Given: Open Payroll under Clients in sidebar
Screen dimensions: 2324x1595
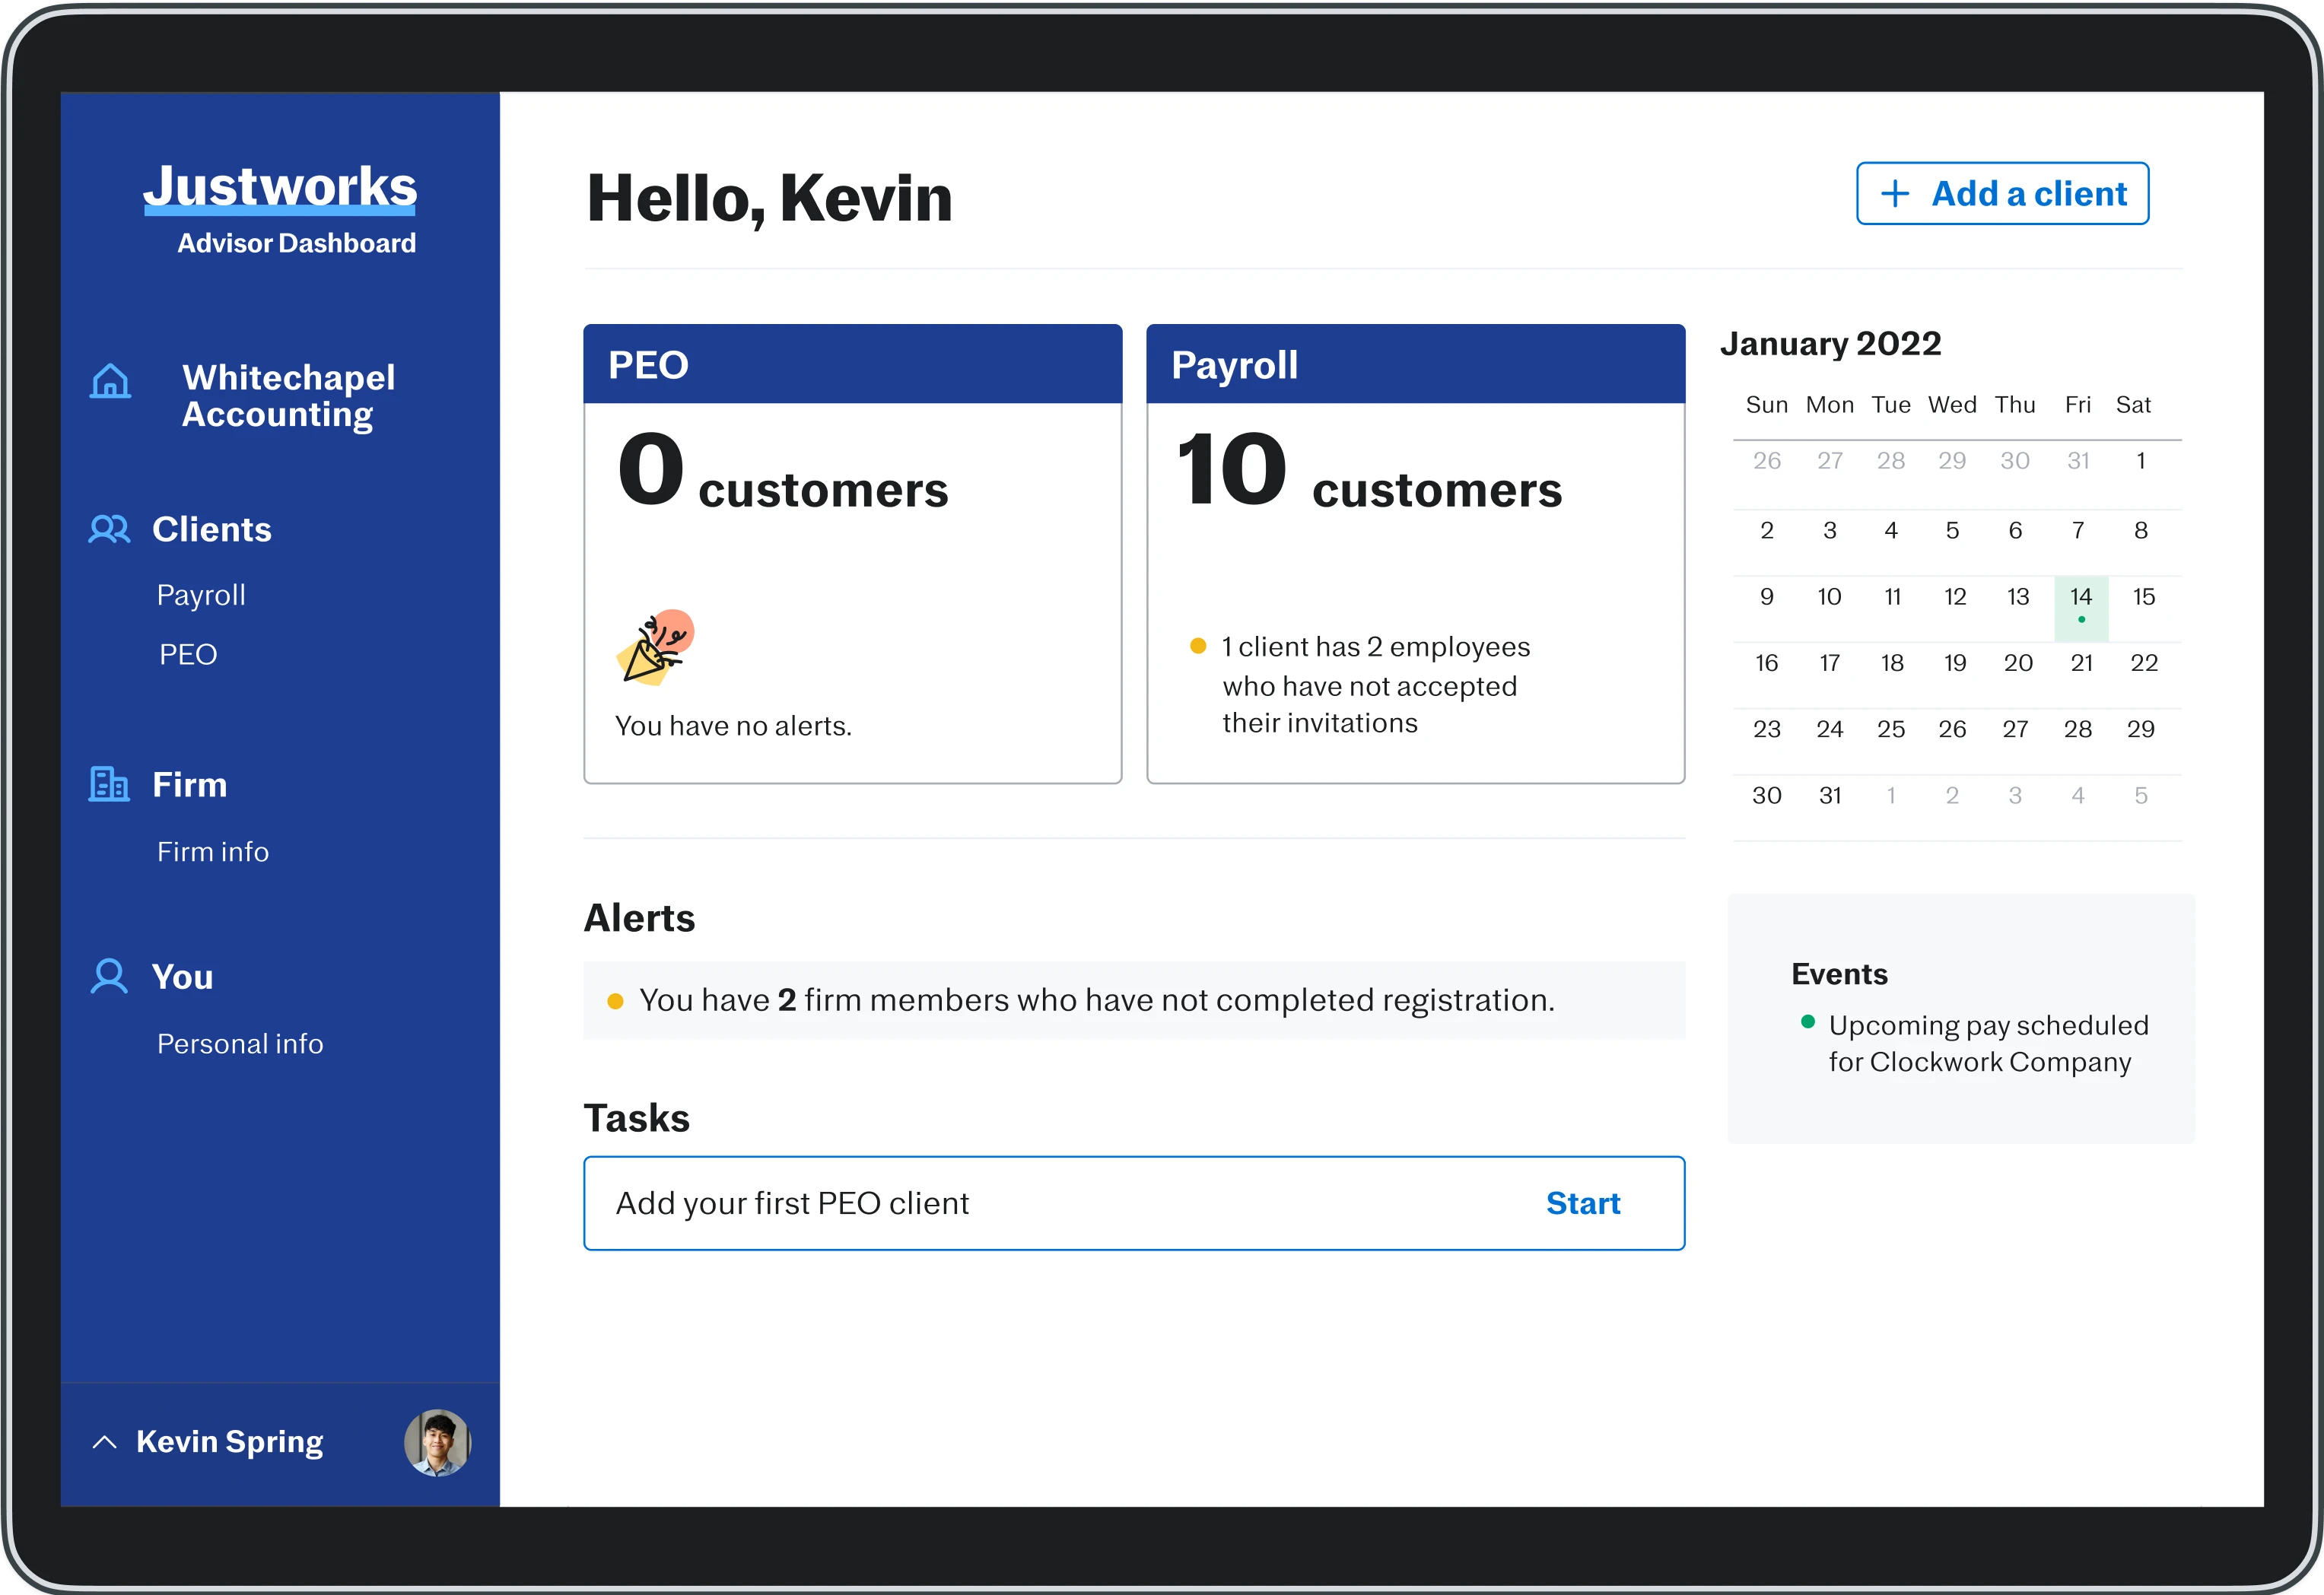Looking at the screenshot, I should pyautogui.click(x=201, y=595).
